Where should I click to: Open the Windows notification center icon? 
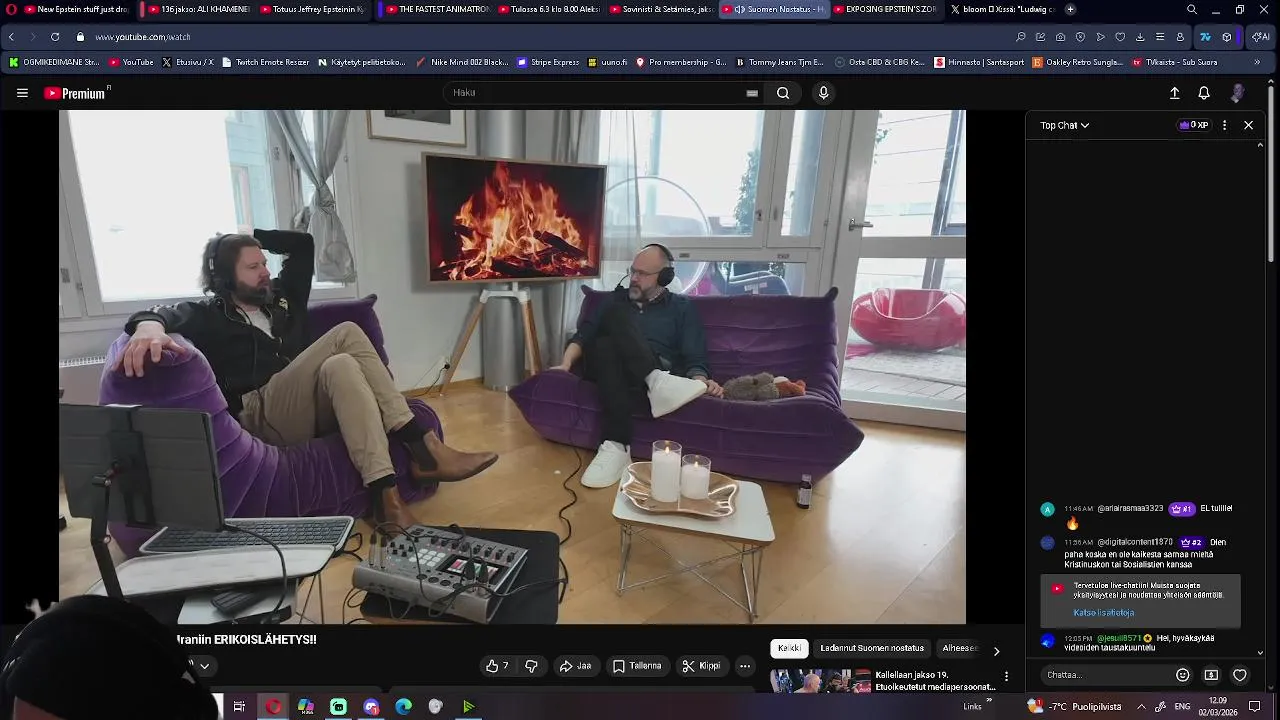point(1255,706)
